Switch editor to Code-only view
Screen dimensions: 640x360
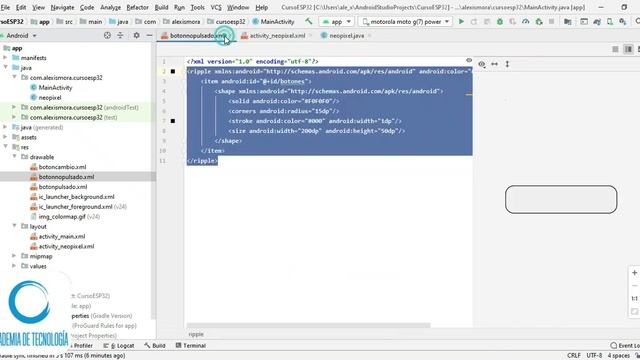pos(615,49)
